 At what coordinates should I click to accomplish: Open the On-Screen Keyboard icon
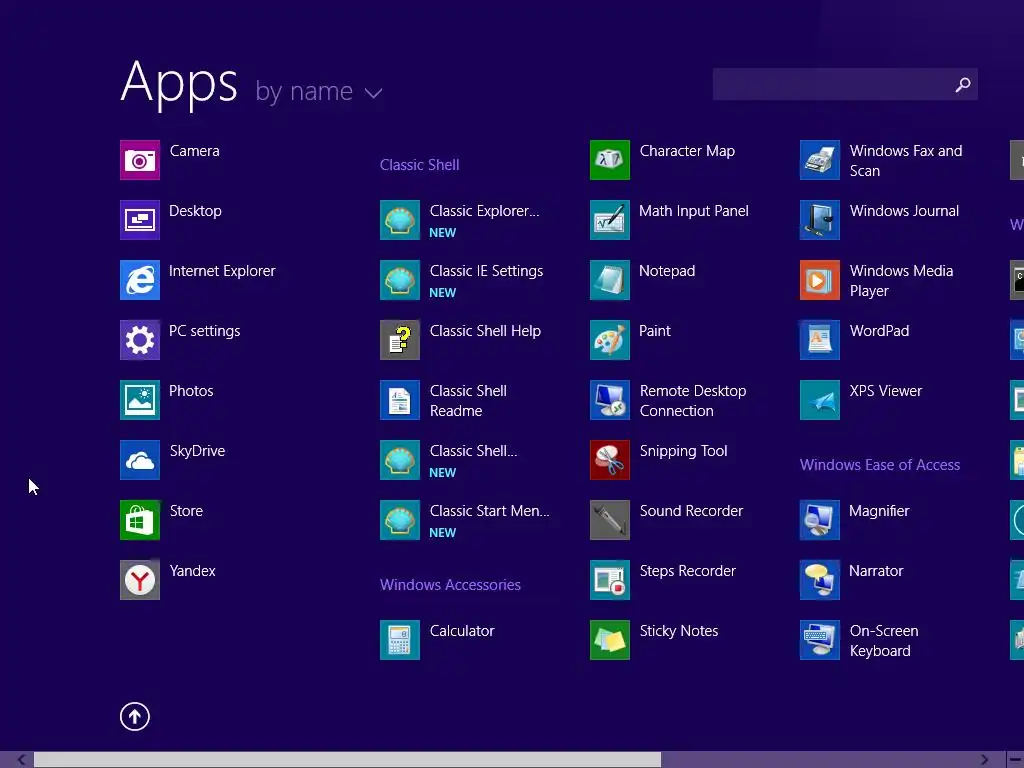(820, 640)
